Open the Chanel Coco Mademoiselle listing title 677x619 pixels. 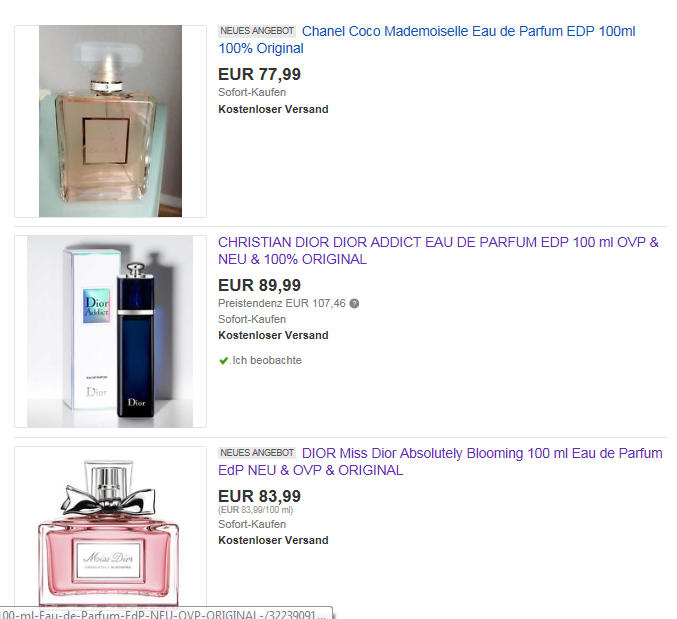pyautogui.click(x=427, y=40)
